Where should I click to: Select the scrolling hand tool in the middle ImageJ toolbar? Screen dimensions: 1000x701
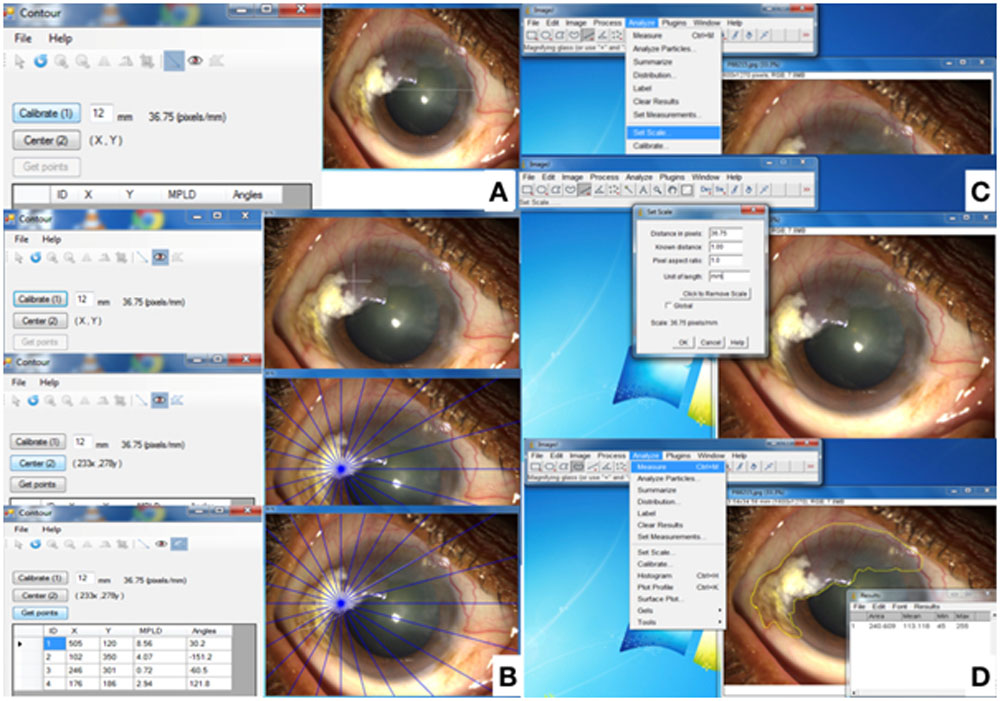coord(672,189)
